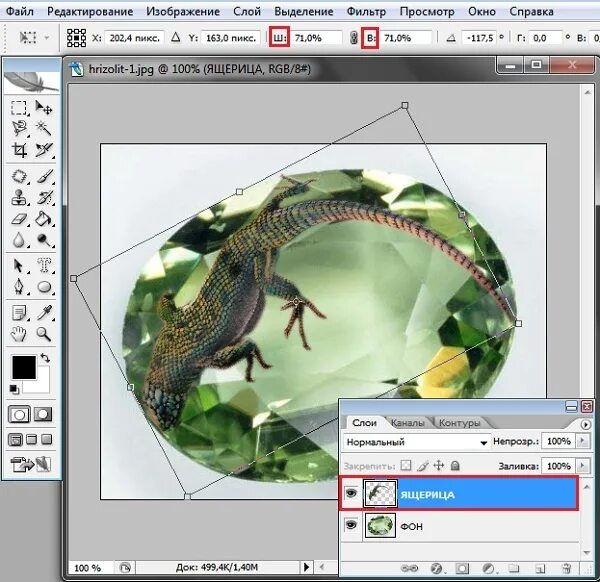This screenshot has height=582, width=600.
Task: Hide the ФОН layer
Action: 351,524
